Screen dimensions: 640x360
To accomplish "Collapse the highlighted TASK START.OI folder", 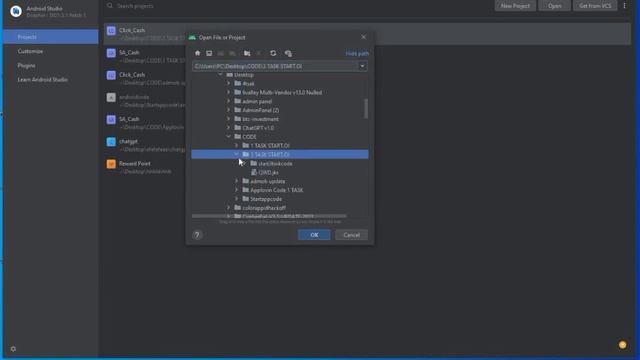I will coord(236,154).
